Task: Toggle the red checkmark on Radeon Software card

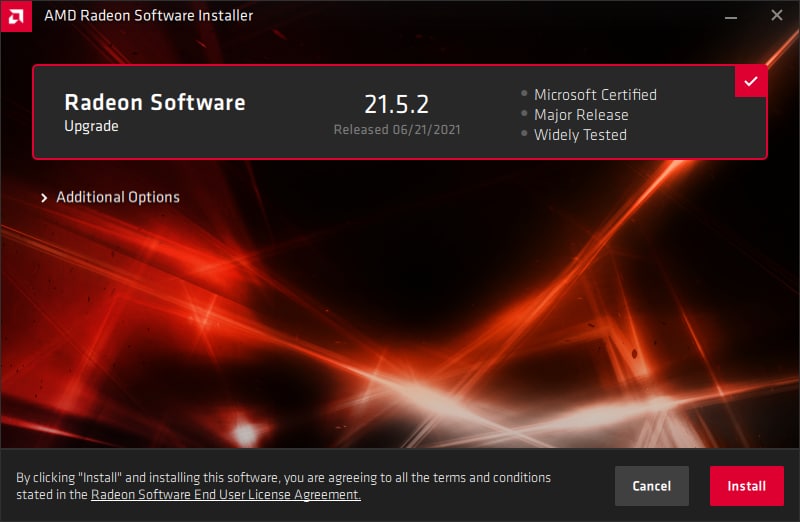Action: click(751, 81)
